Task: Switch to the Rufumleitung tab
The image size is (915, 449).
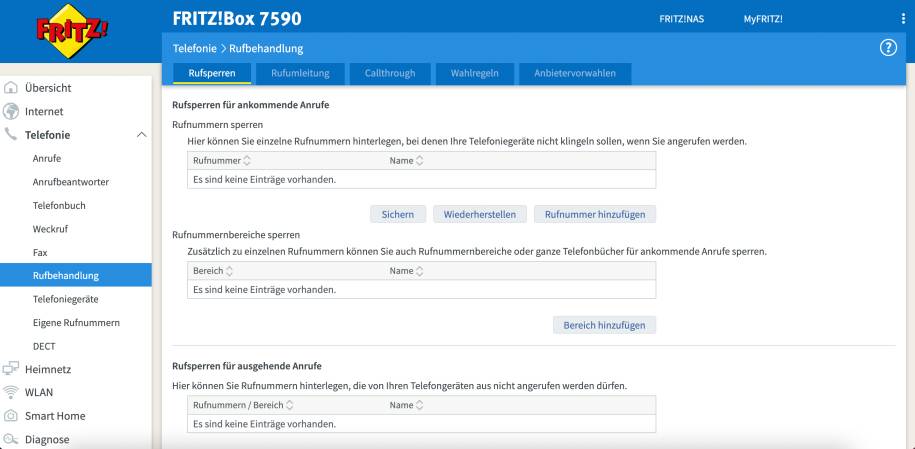Action: tap(300, 74)
